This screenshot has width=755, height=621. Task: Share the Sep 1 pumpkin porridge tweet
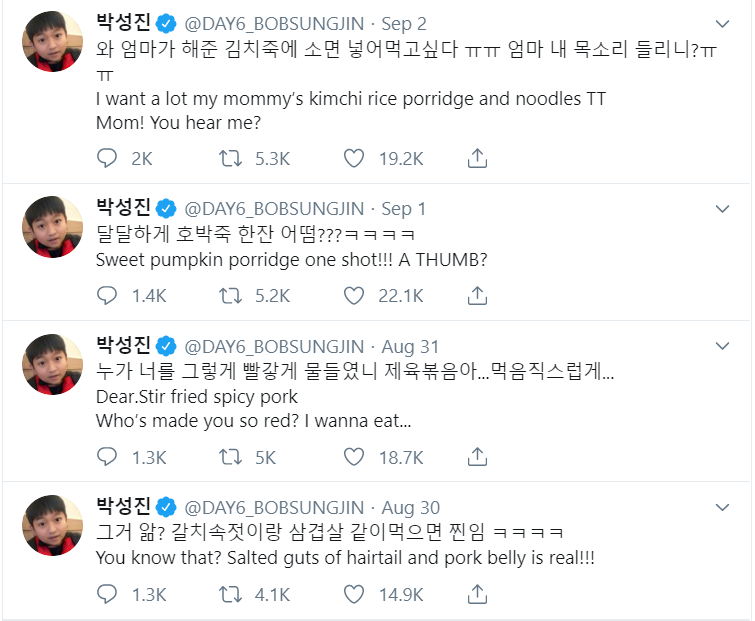point(477,295)
